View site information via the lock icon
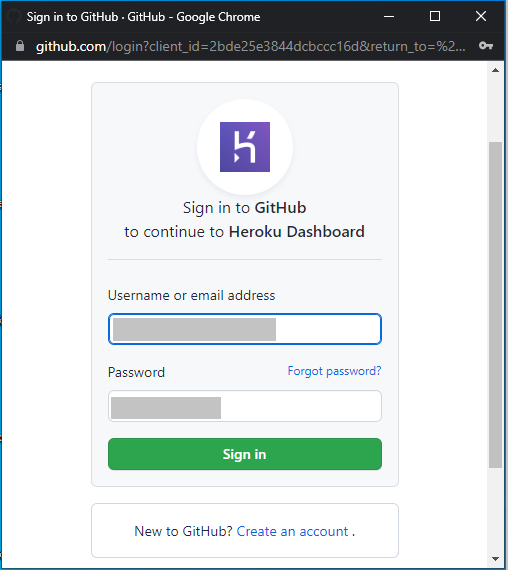Viewport: 508px width, 570px height. click(20, 46)
